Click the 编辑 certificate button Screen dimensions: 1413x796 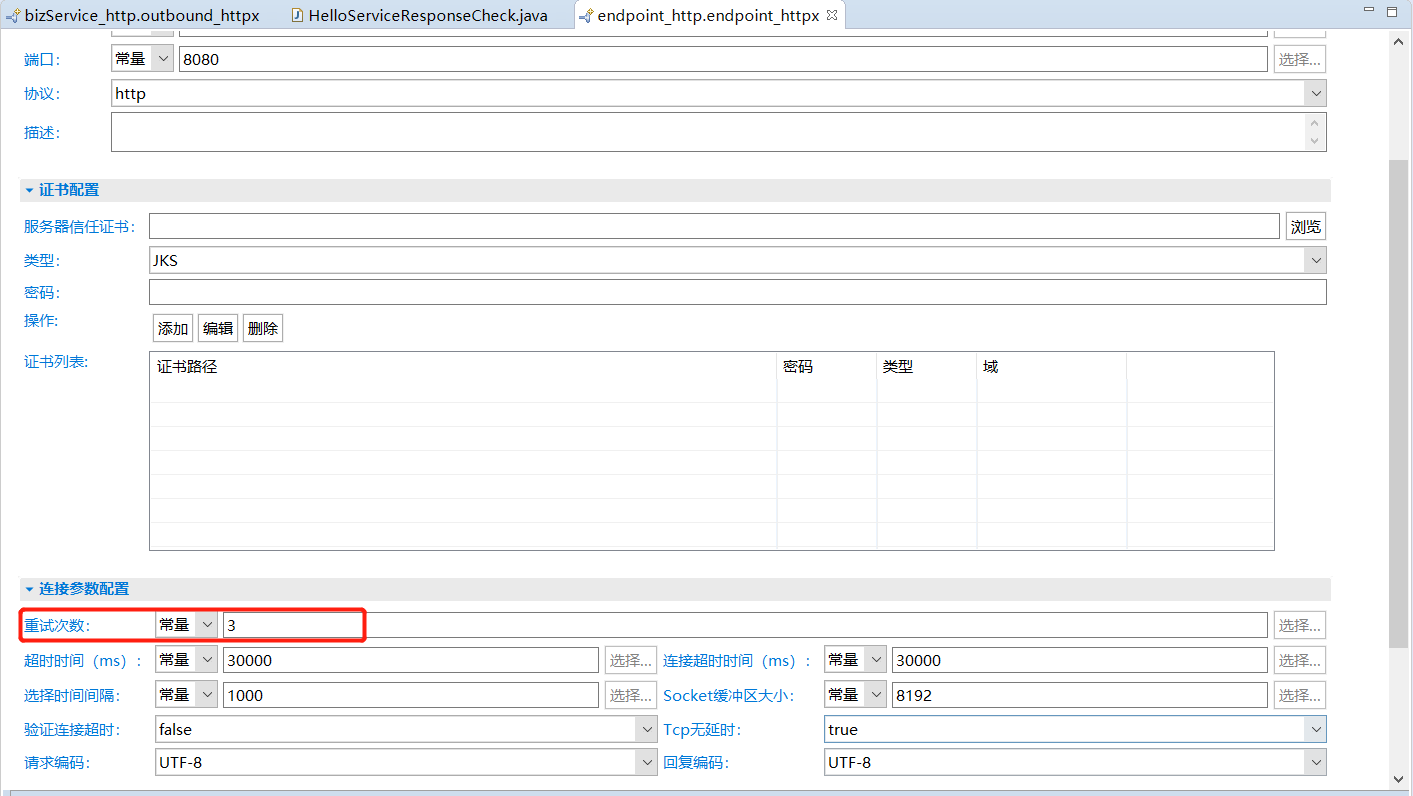coord(218,328)
